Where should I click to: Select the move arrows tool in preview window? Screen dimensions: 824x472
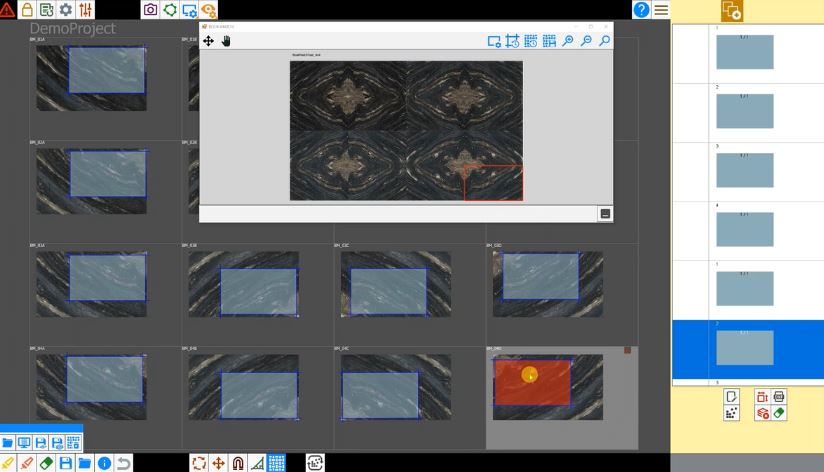[x=208, y=41]
